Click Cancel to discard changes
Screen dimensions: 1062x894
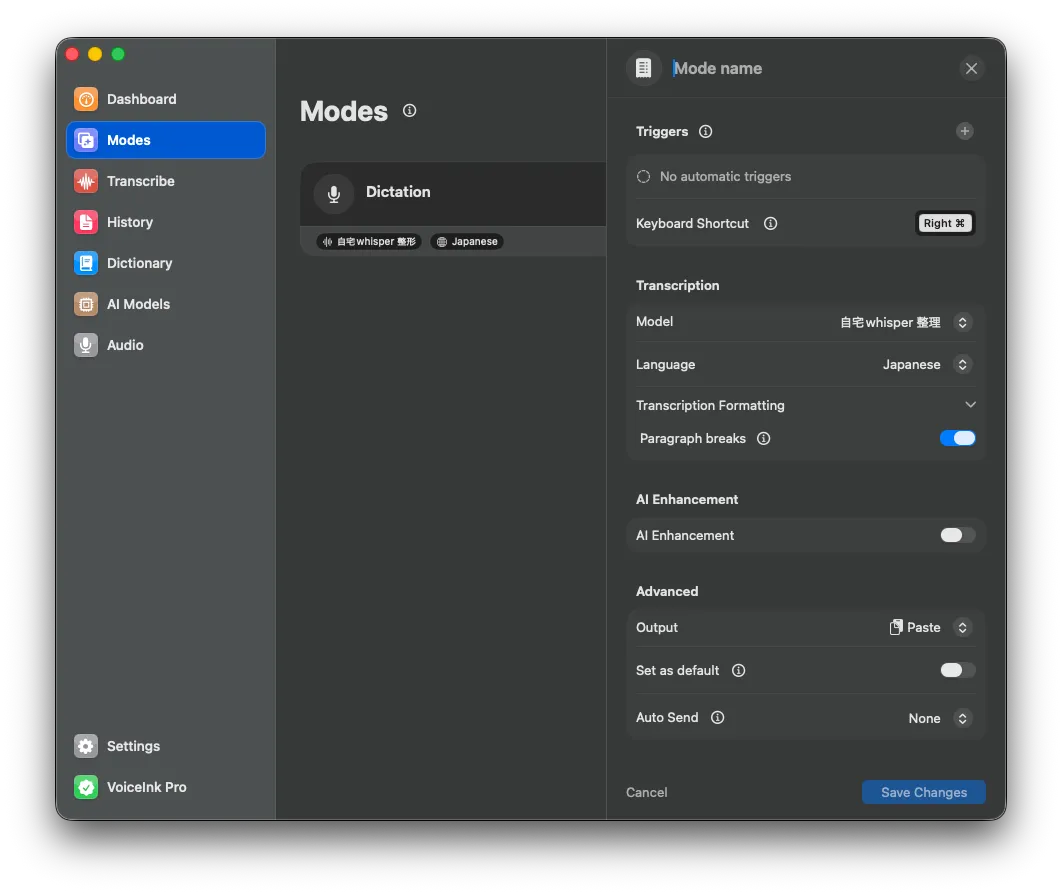coord(647,792)
